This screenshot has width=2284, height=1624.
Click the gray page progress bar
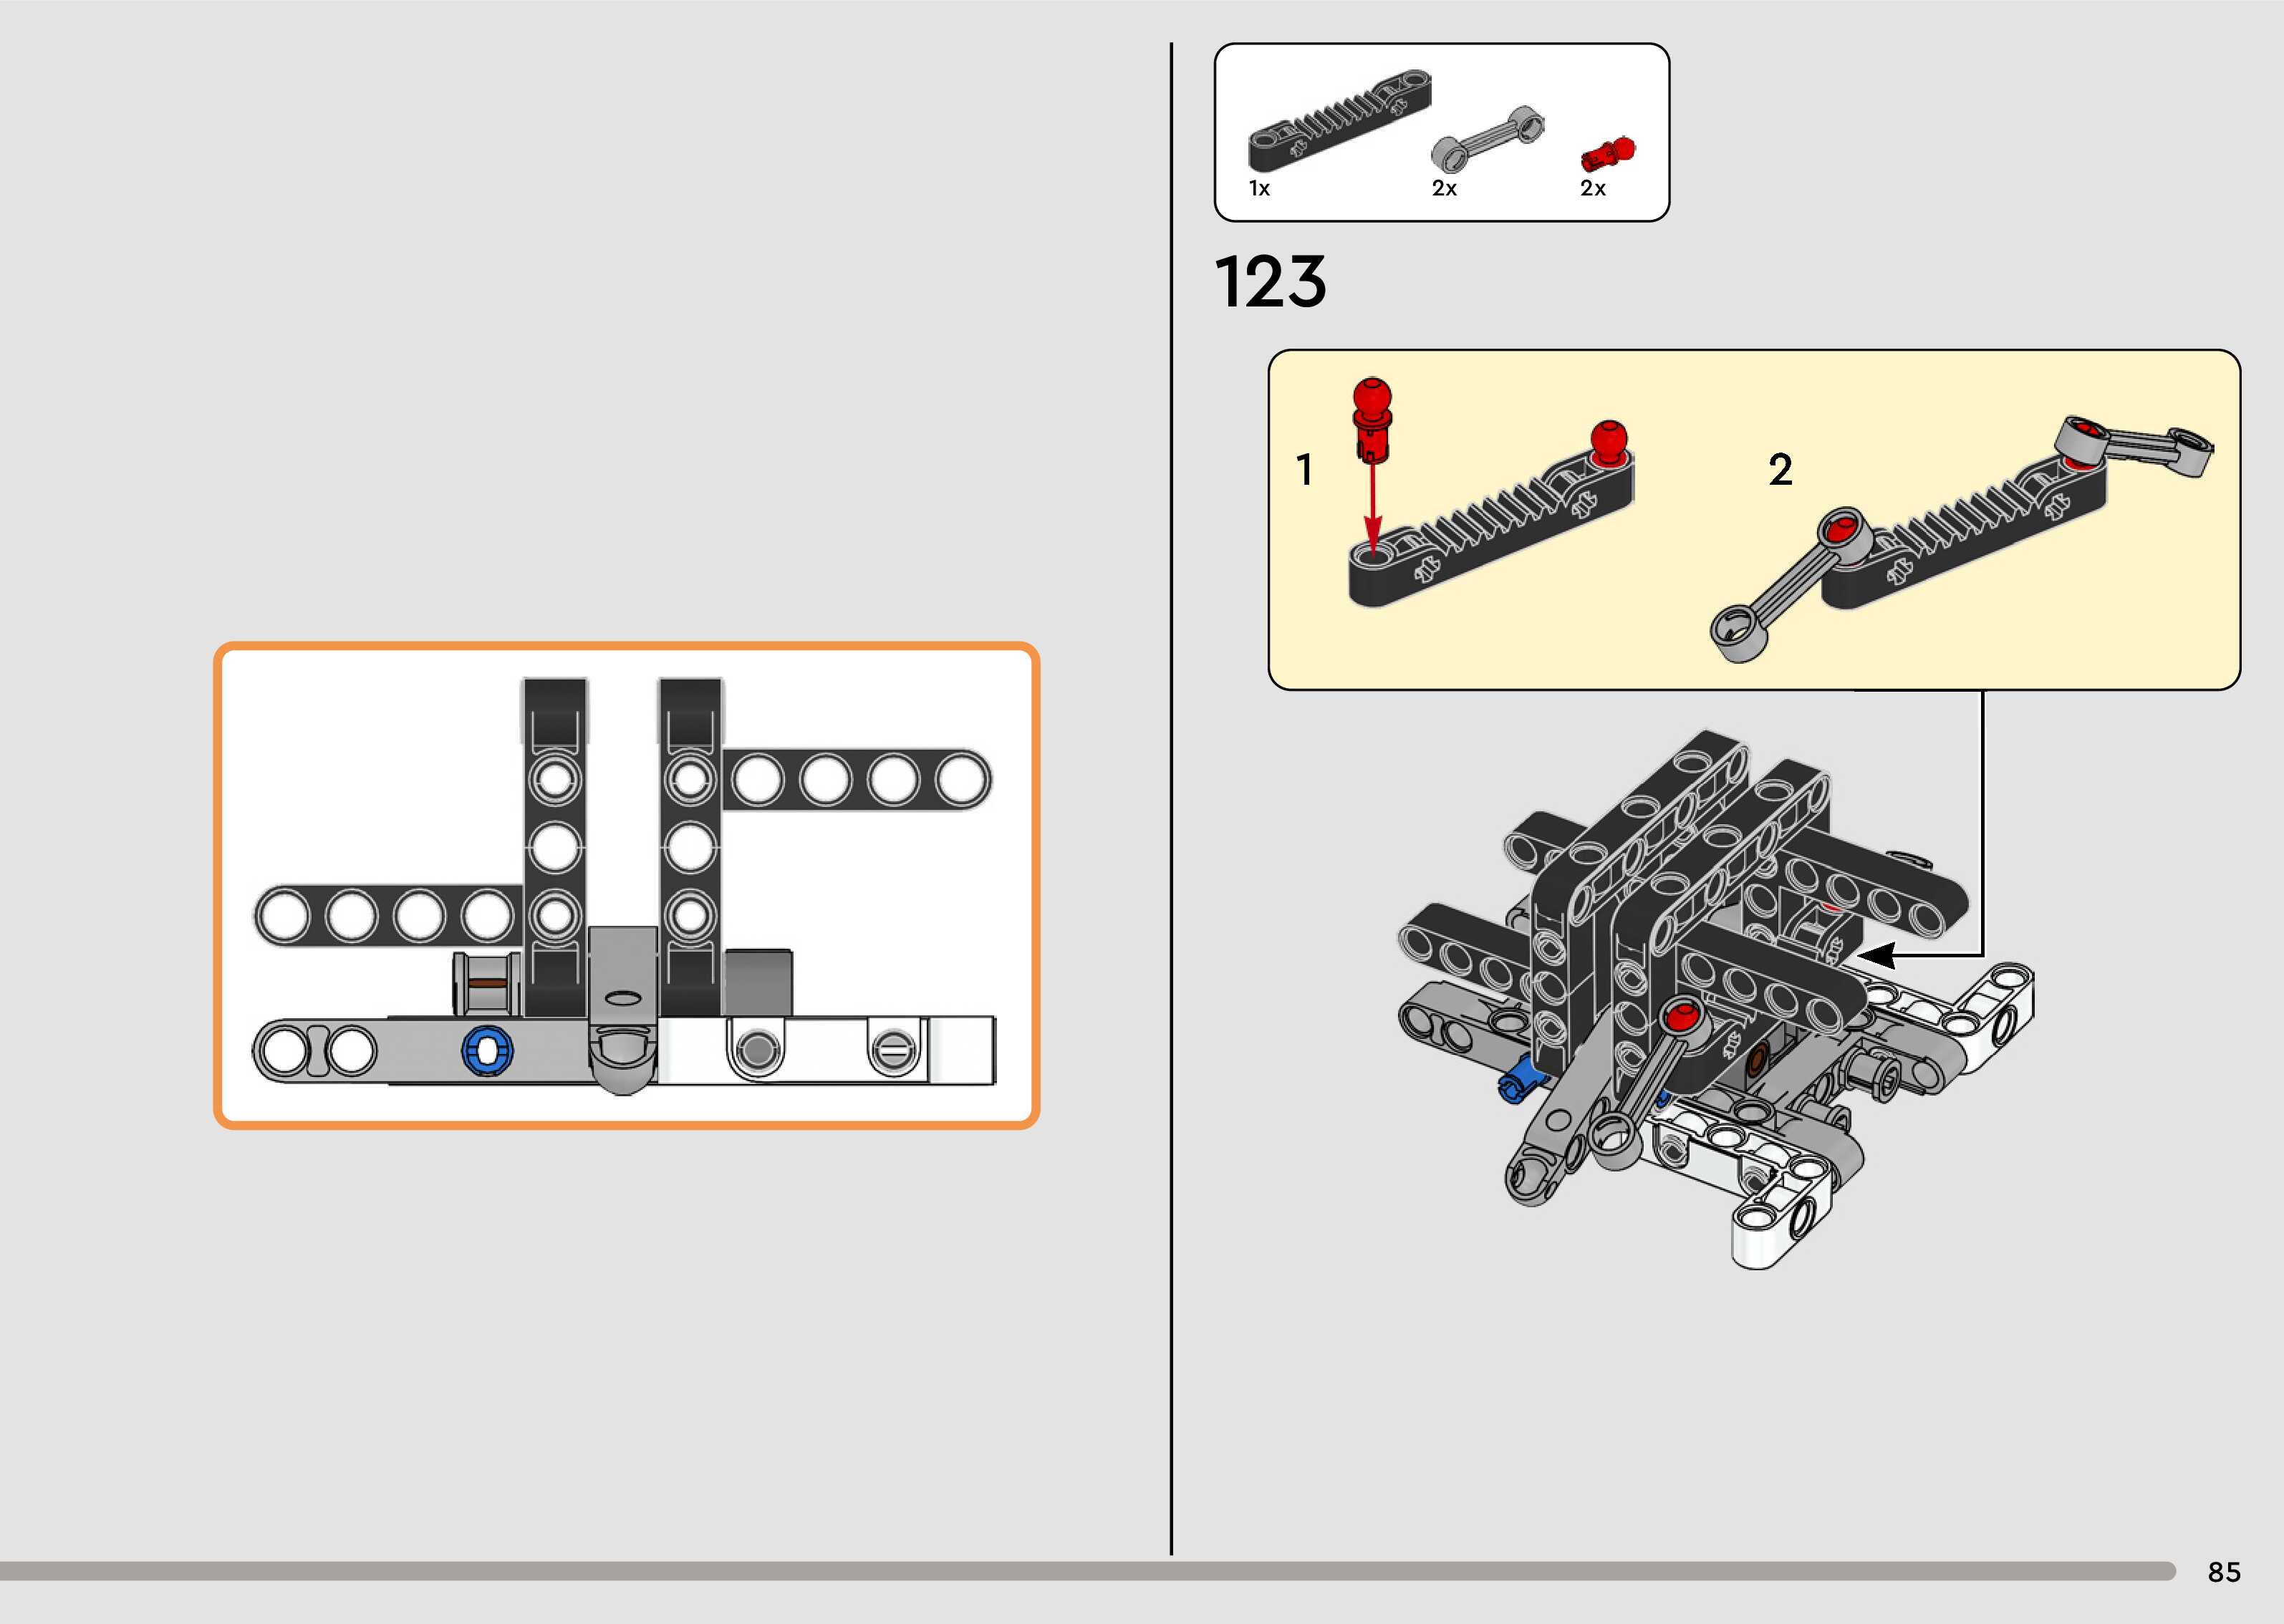tap(1087, 1571)
